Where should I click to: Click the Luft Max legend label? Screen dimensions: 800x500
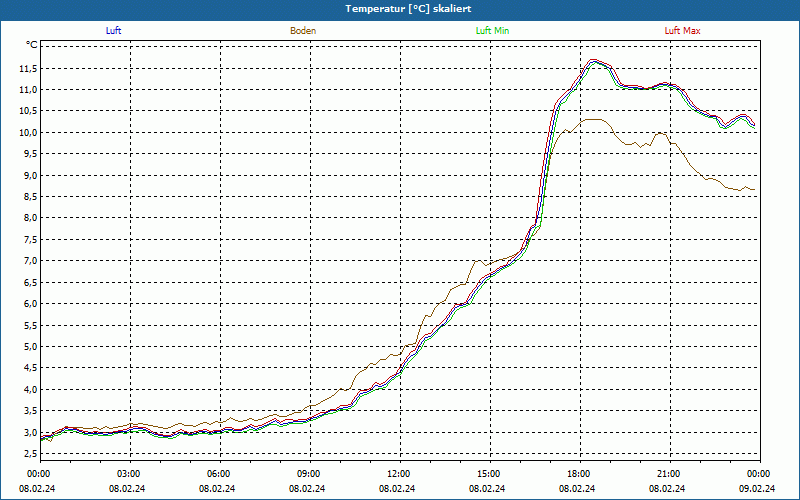coord(682,31)
